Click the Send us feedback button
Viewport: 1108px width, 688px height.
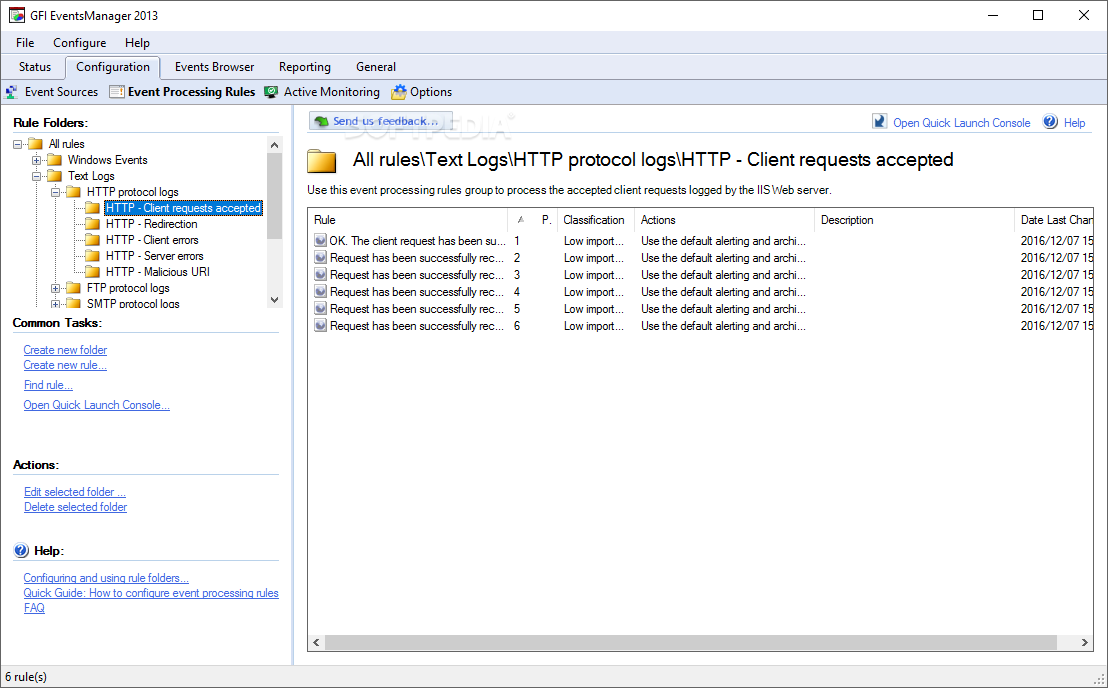[381, 121]
